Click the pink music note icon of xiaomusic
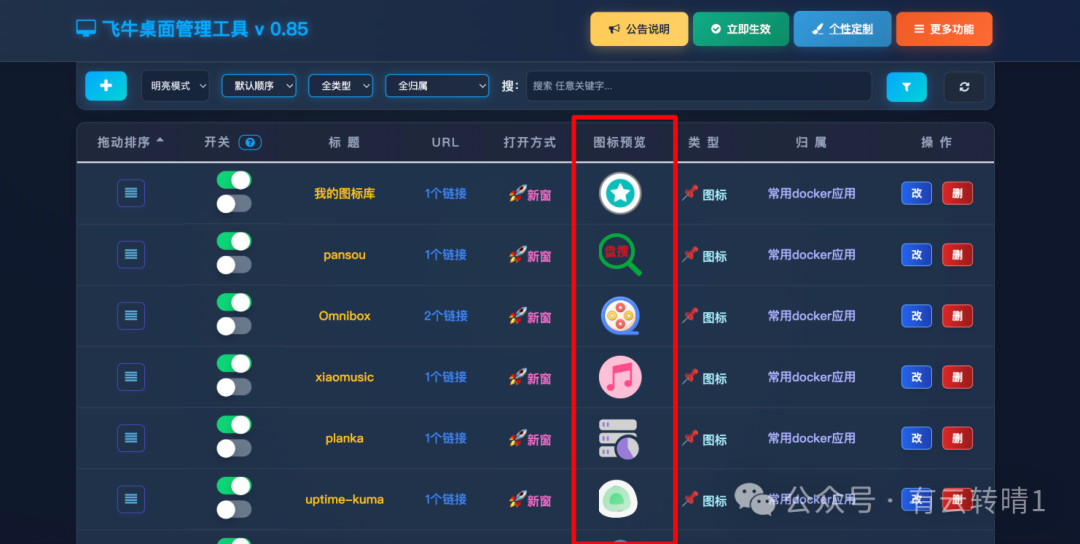Image resolution: width=1080 pixels, height=544 pixels. click(x=620, y=377)
